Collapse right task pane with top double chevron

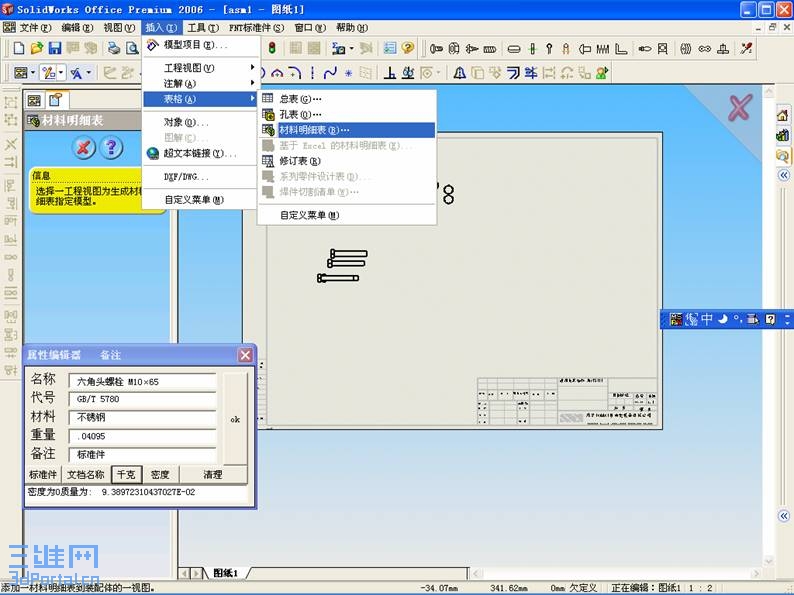point(783,175)
